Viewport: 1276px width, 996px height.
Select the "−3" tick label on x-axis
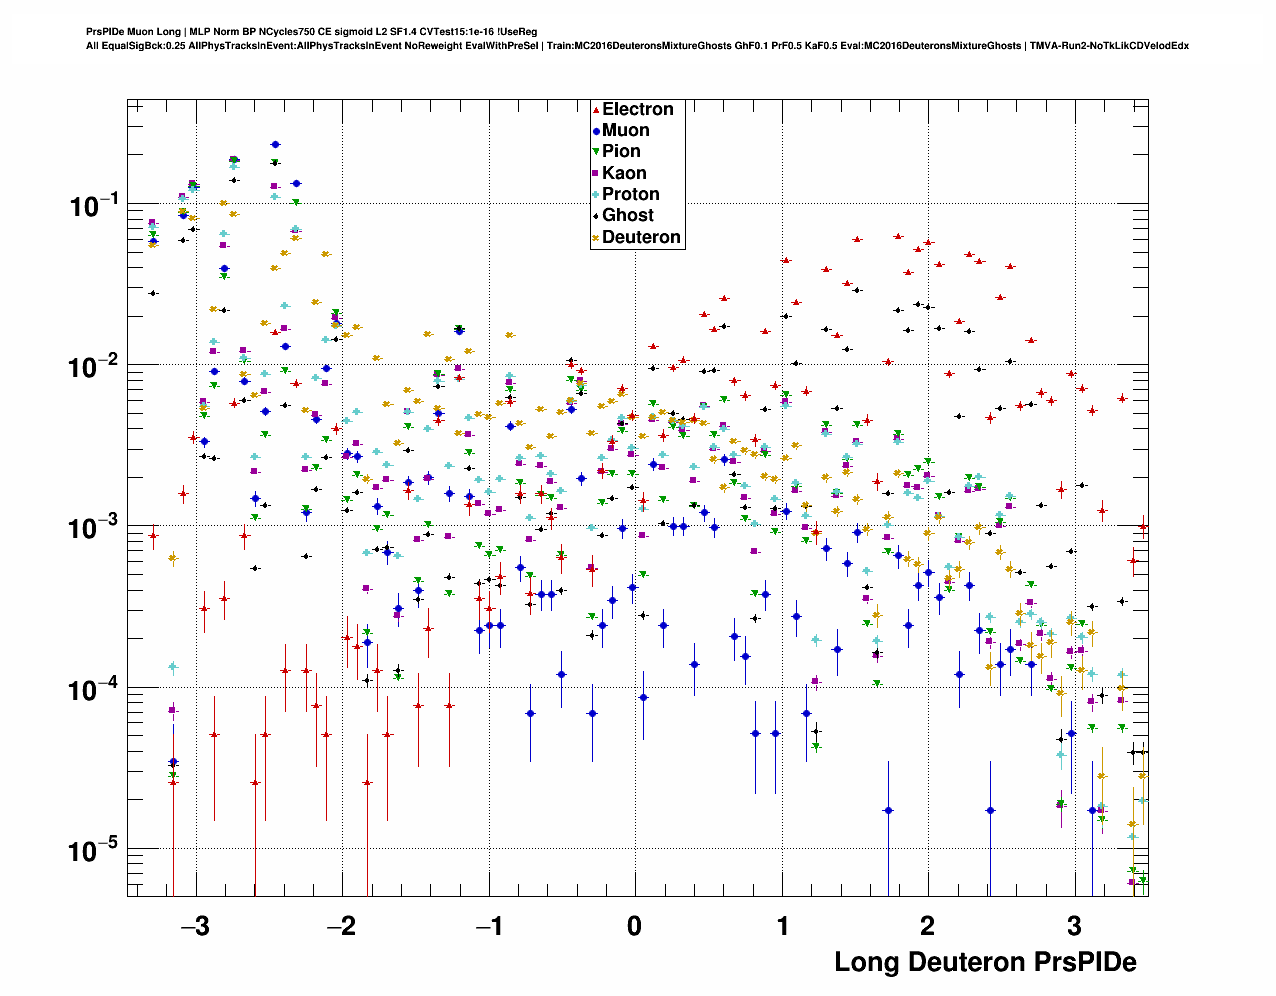(193, 925)
